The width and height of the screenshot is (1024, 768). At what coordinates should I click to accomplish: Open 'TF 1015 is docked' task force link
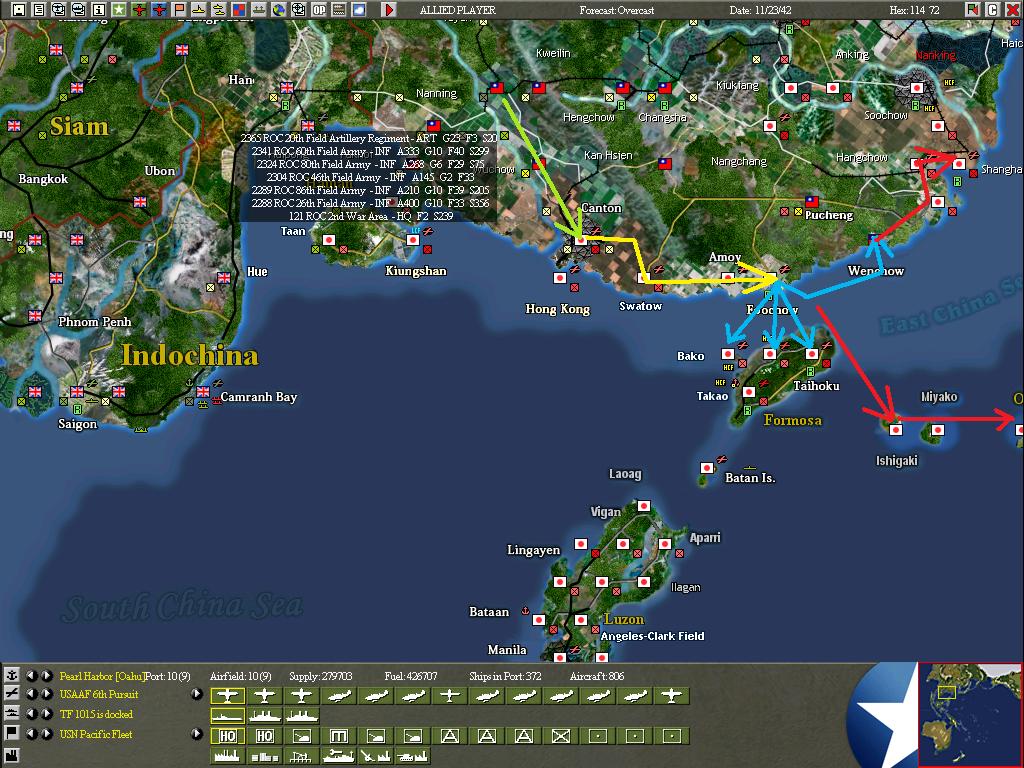(x=96, y=714)
